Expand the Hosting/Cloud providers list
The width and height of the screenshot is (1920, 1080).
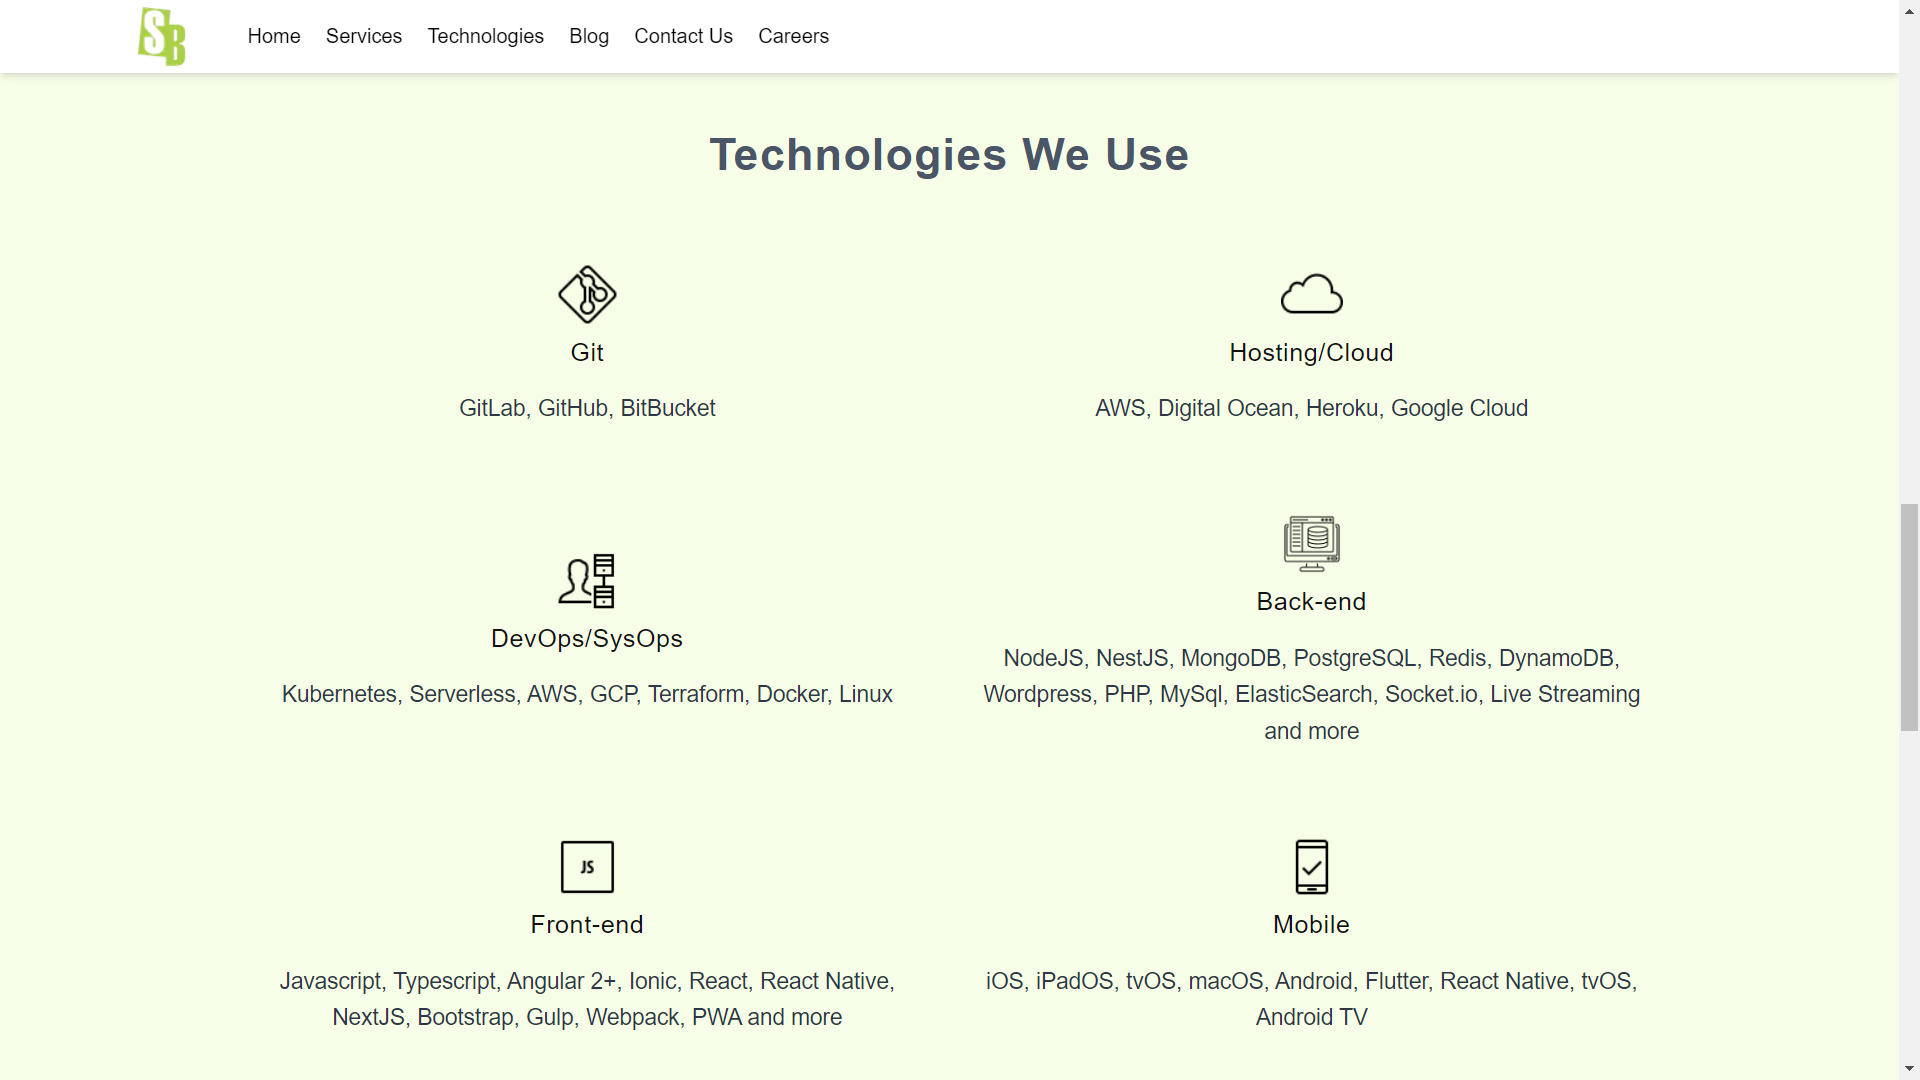tap(1311, 407)
